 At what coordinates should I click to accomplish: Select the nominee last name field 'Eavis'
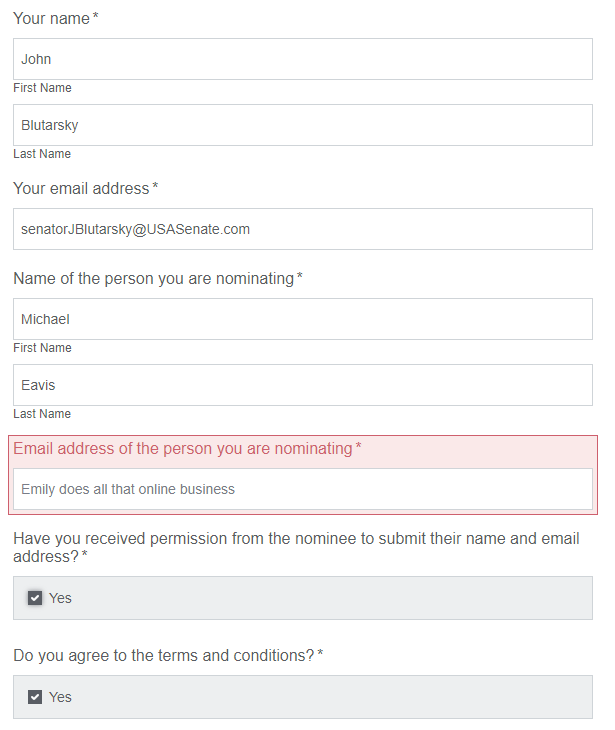click(303, 385)
